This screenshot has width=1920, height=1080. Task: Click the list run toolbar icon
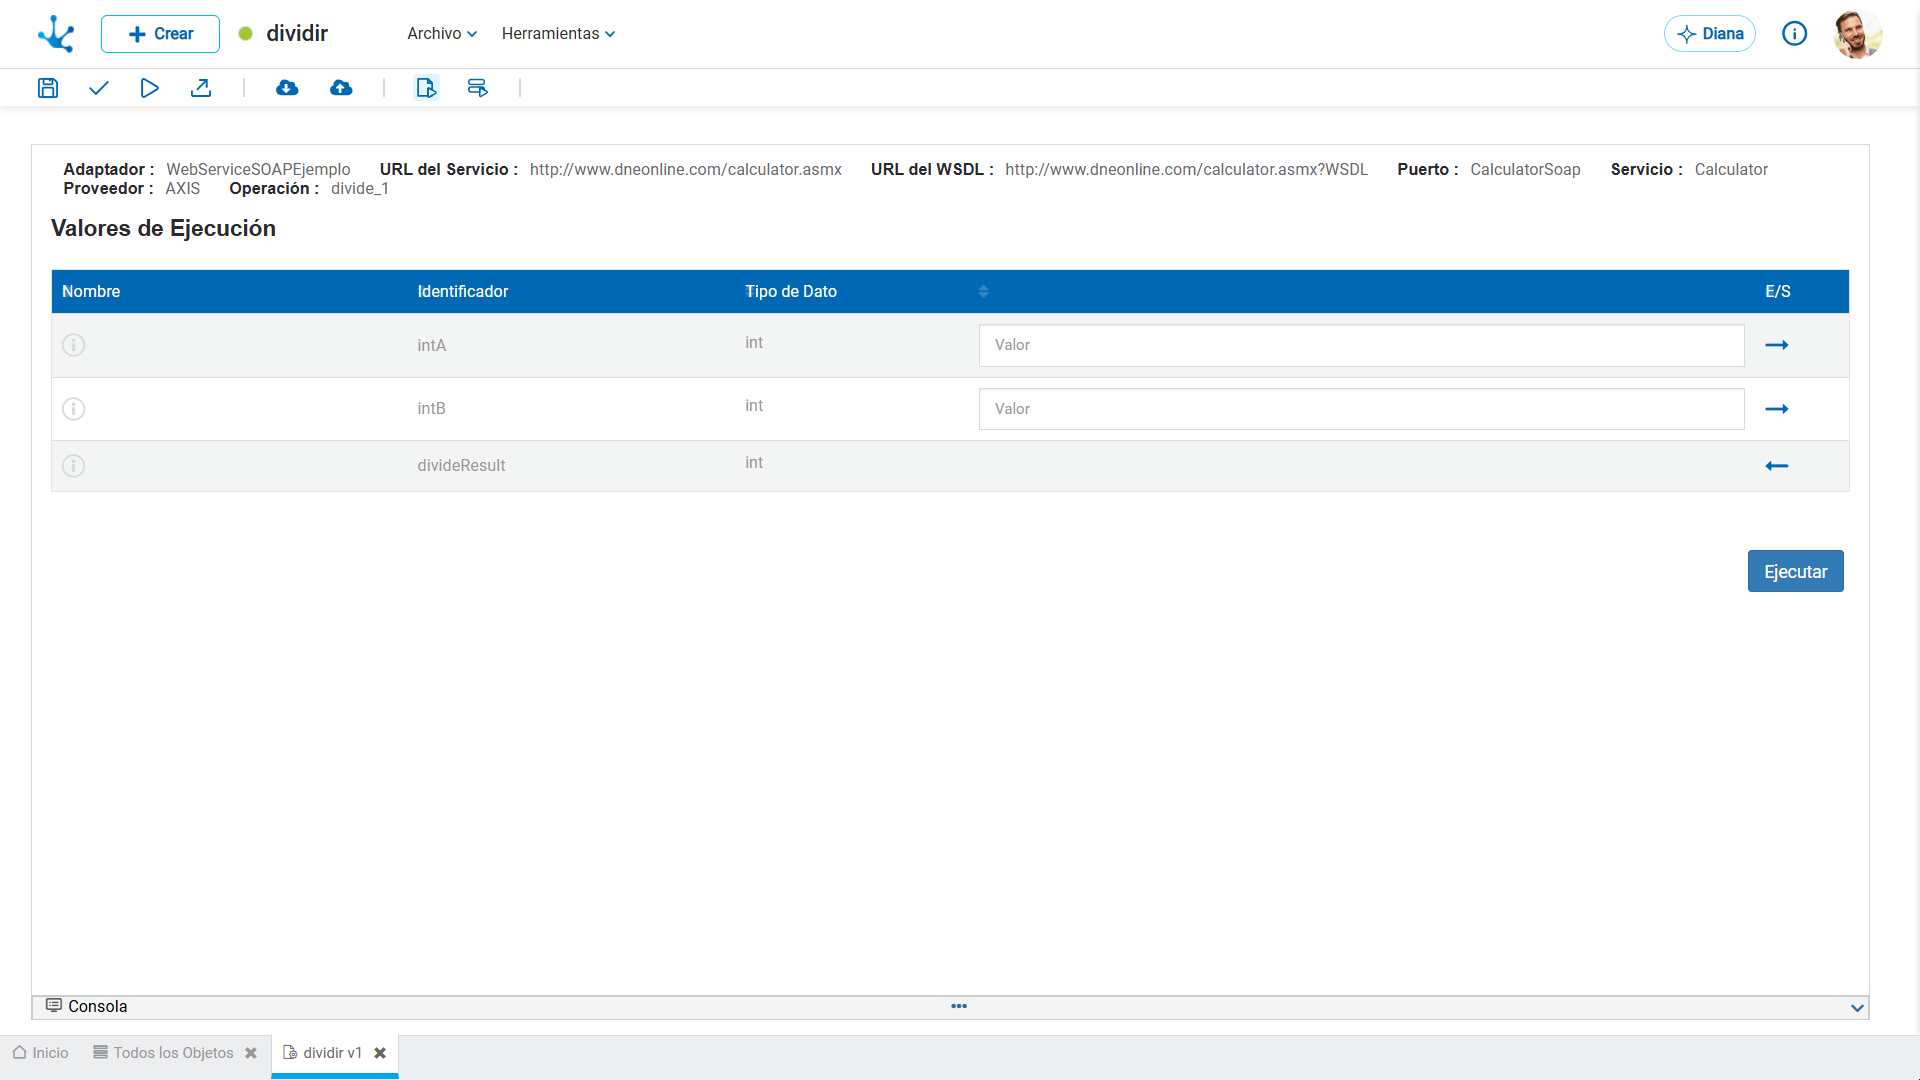tap(478, 88)
